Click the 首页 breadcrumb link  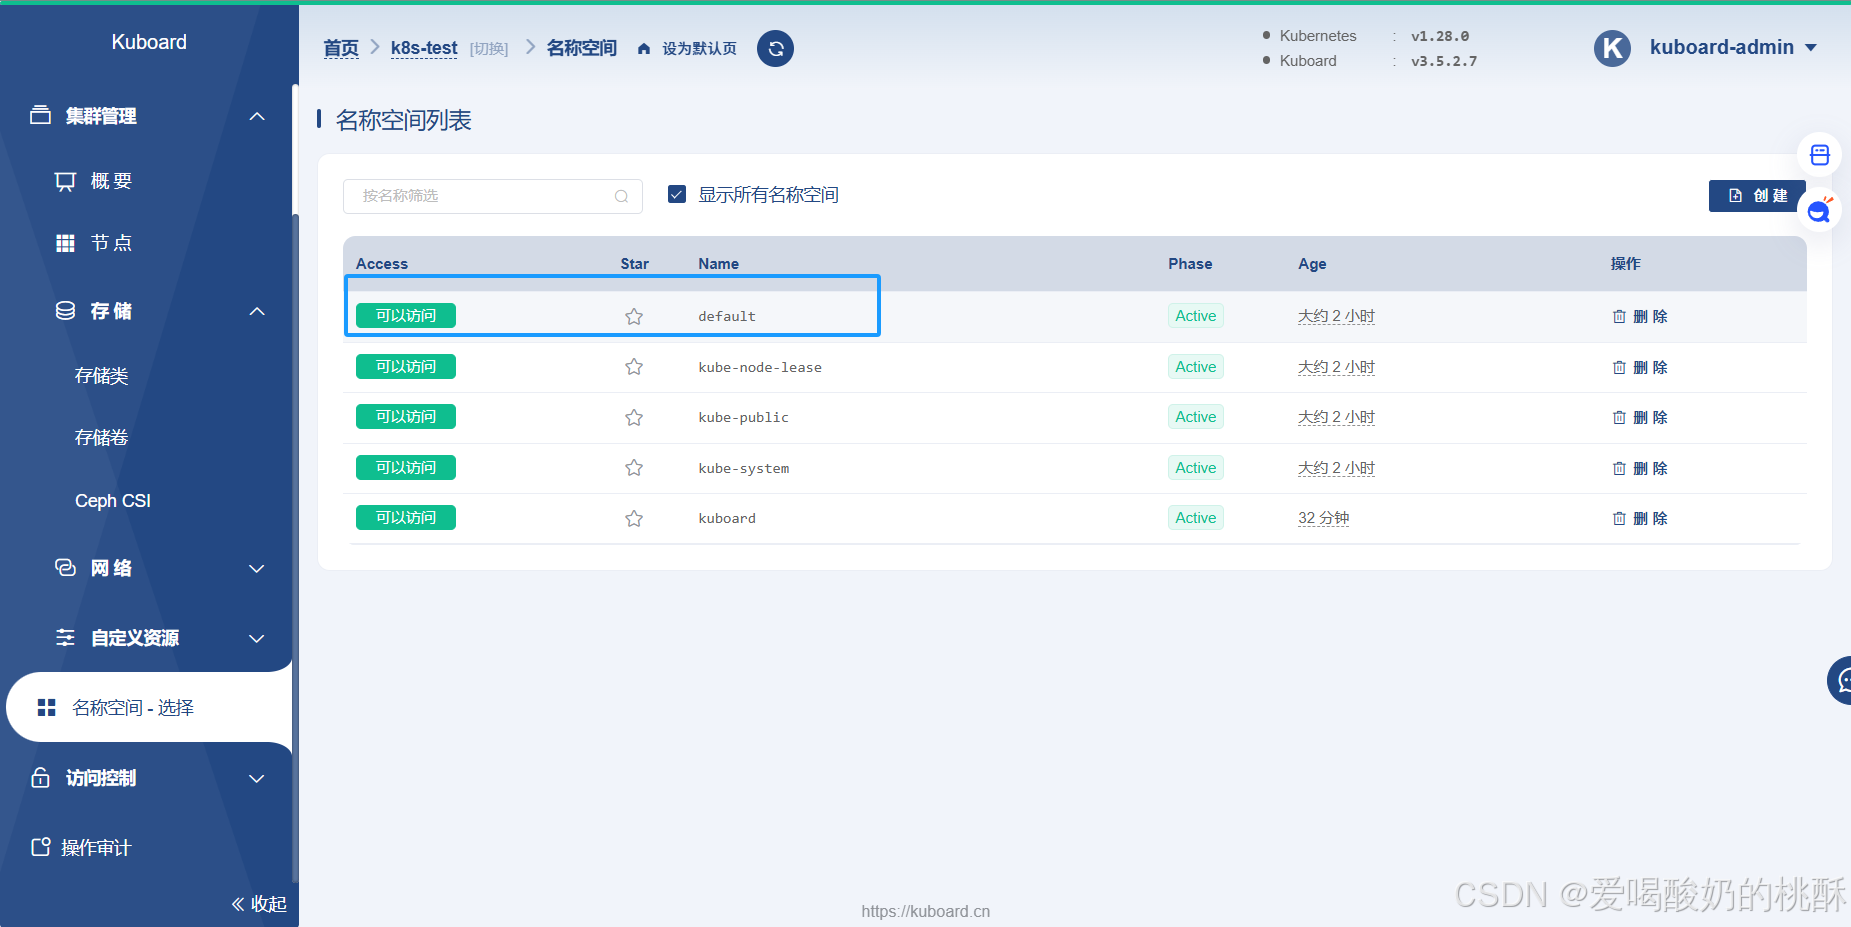tap(341, 48)
